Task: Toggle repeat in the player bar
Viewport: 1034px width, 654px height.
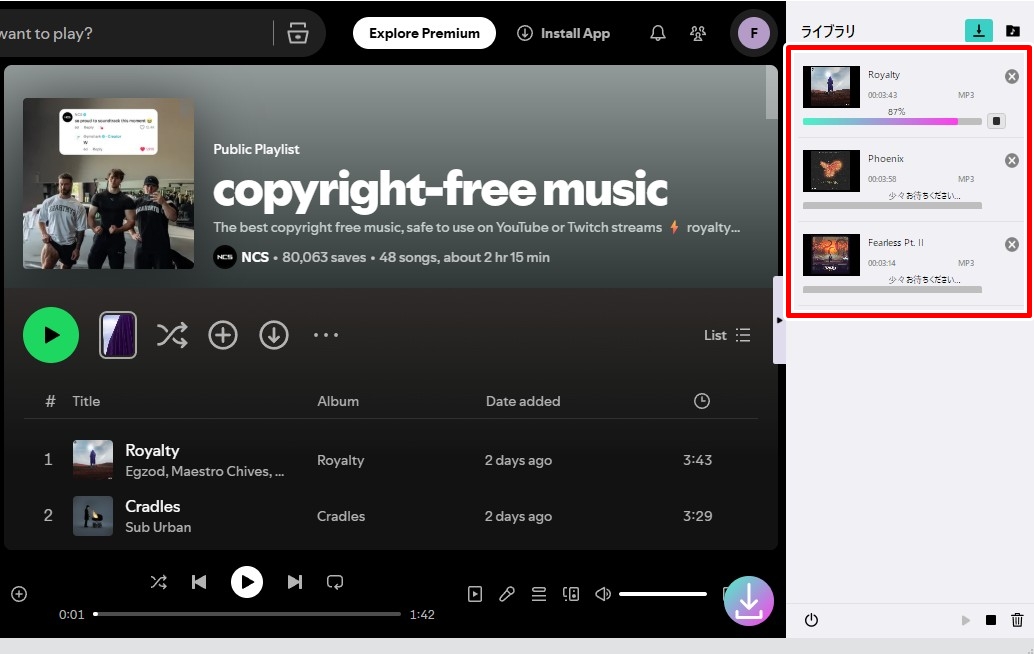Action: click(x=335, y=582)
